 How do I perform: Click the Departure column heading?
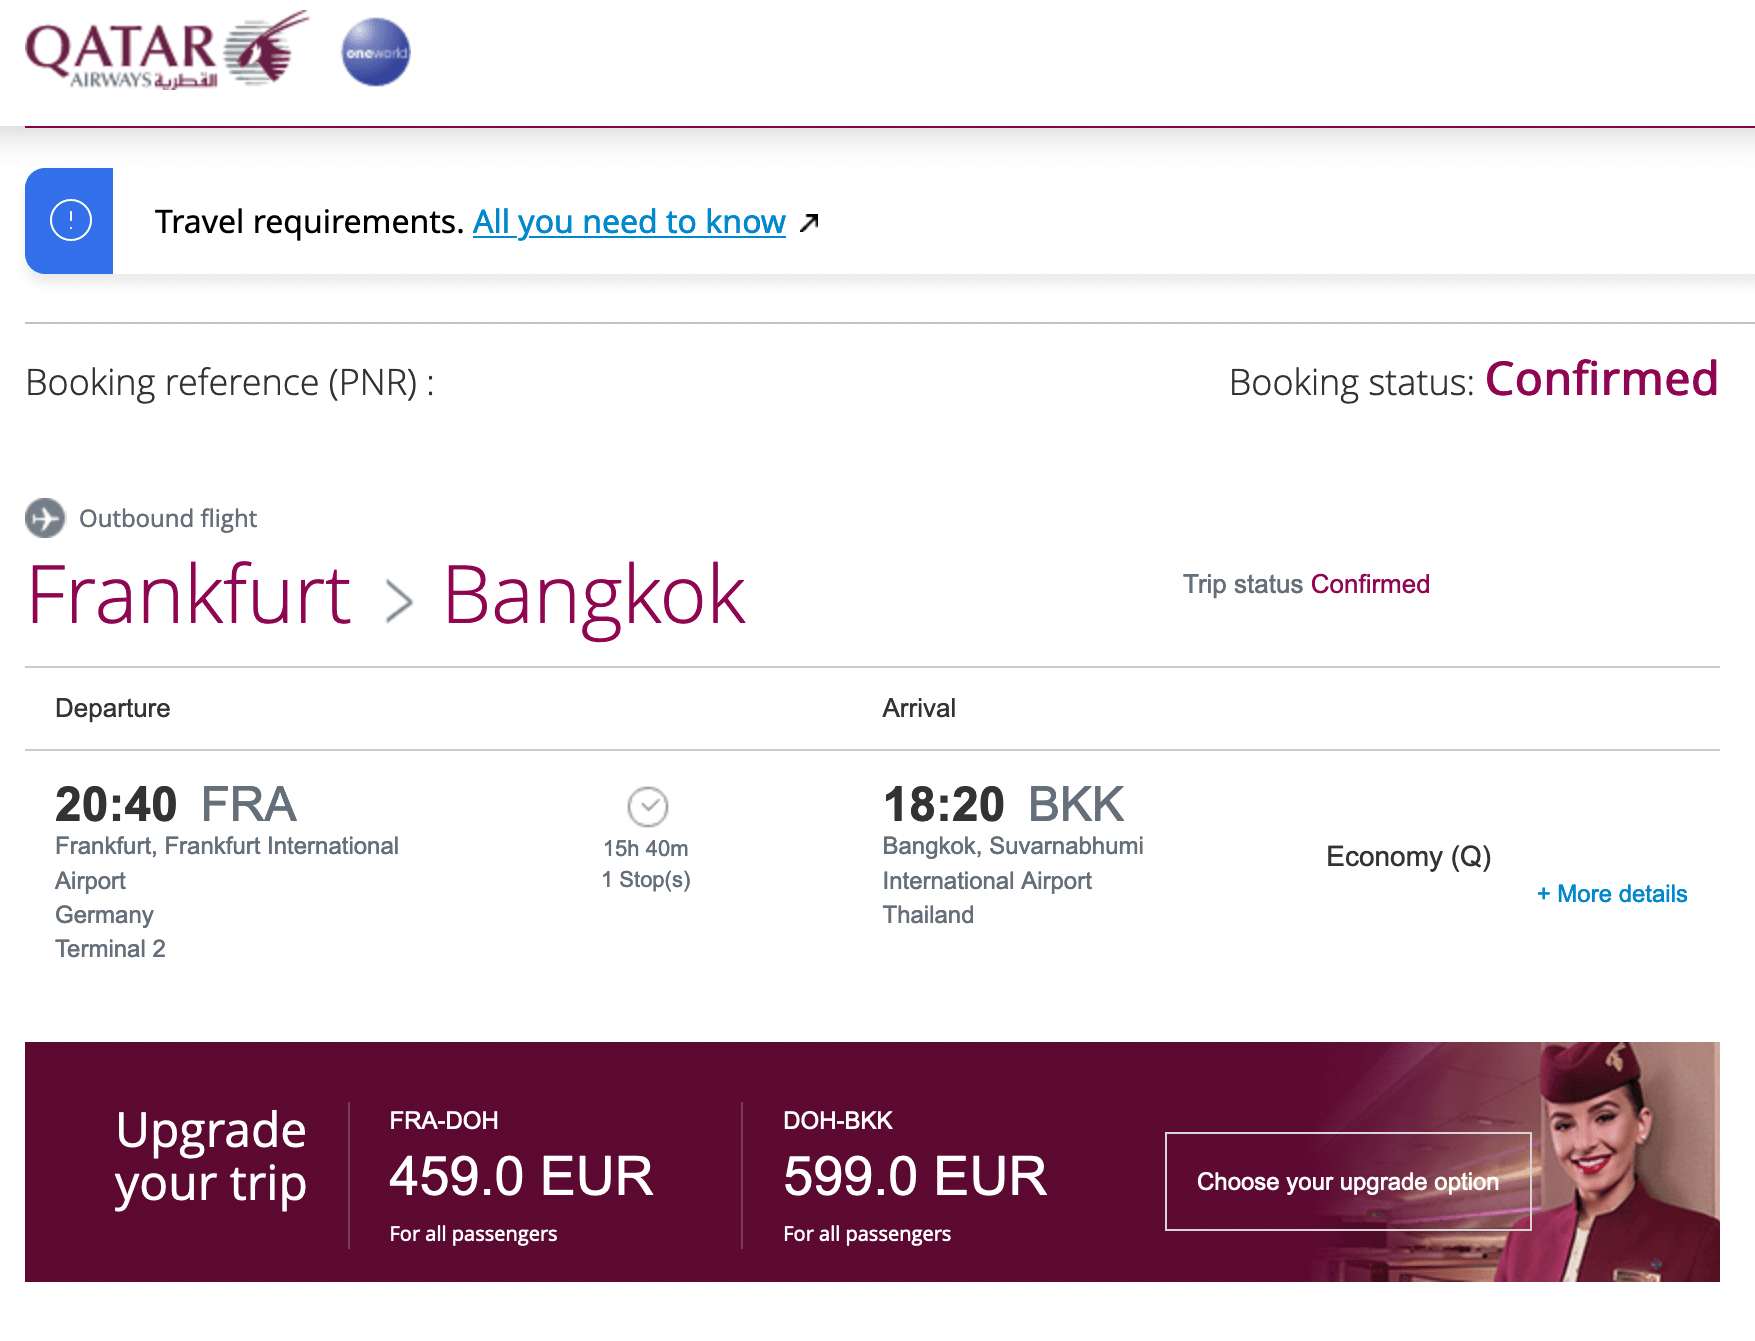click(112, 708)
